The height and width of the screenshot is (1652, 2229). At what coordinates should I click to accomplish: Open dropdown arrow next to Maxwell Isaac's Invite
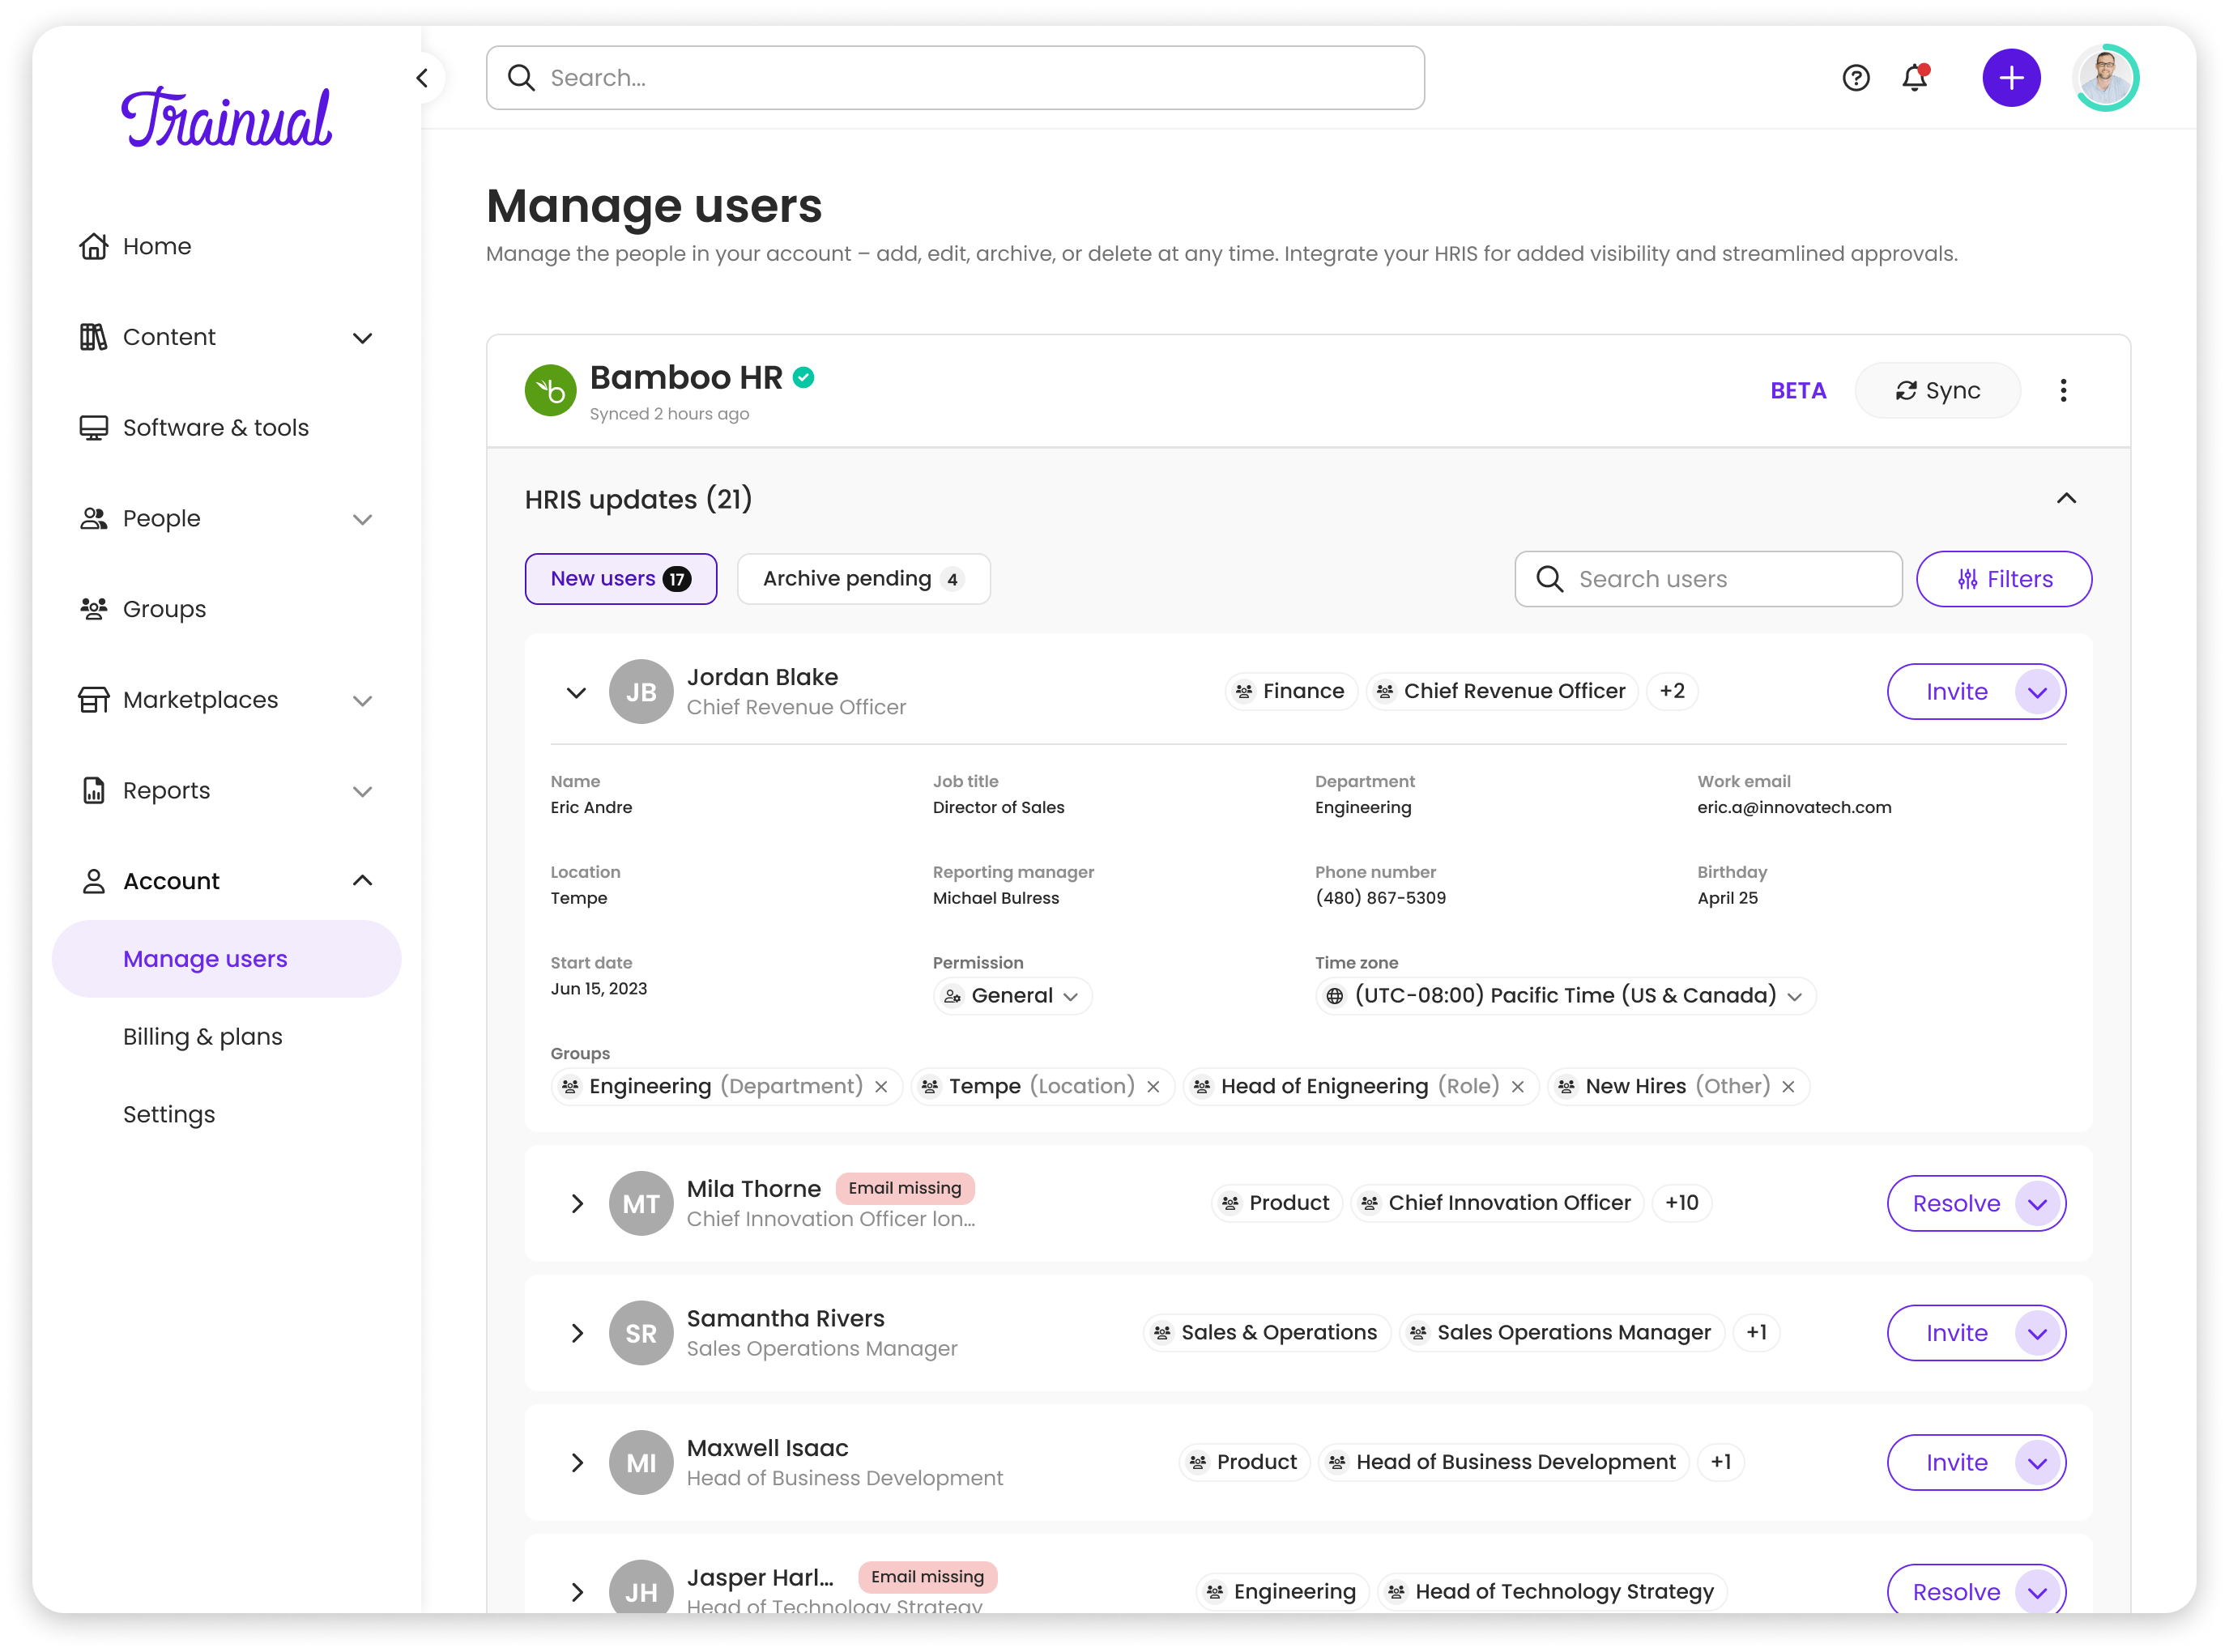coord(2037,1463)
